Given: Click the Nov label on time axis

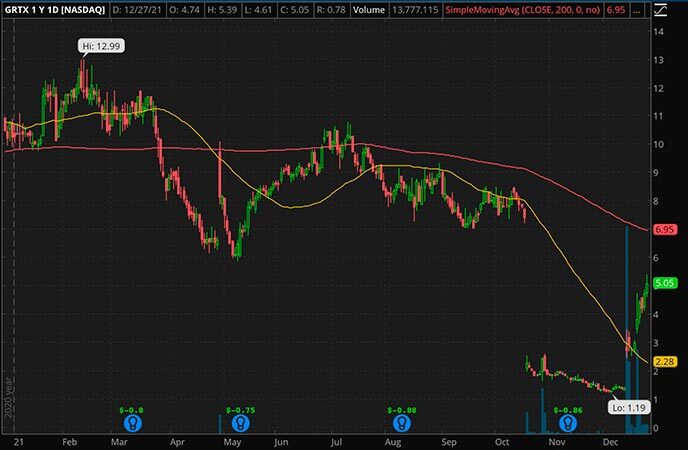Looking at the screenshot, I should tap(556, 442).
